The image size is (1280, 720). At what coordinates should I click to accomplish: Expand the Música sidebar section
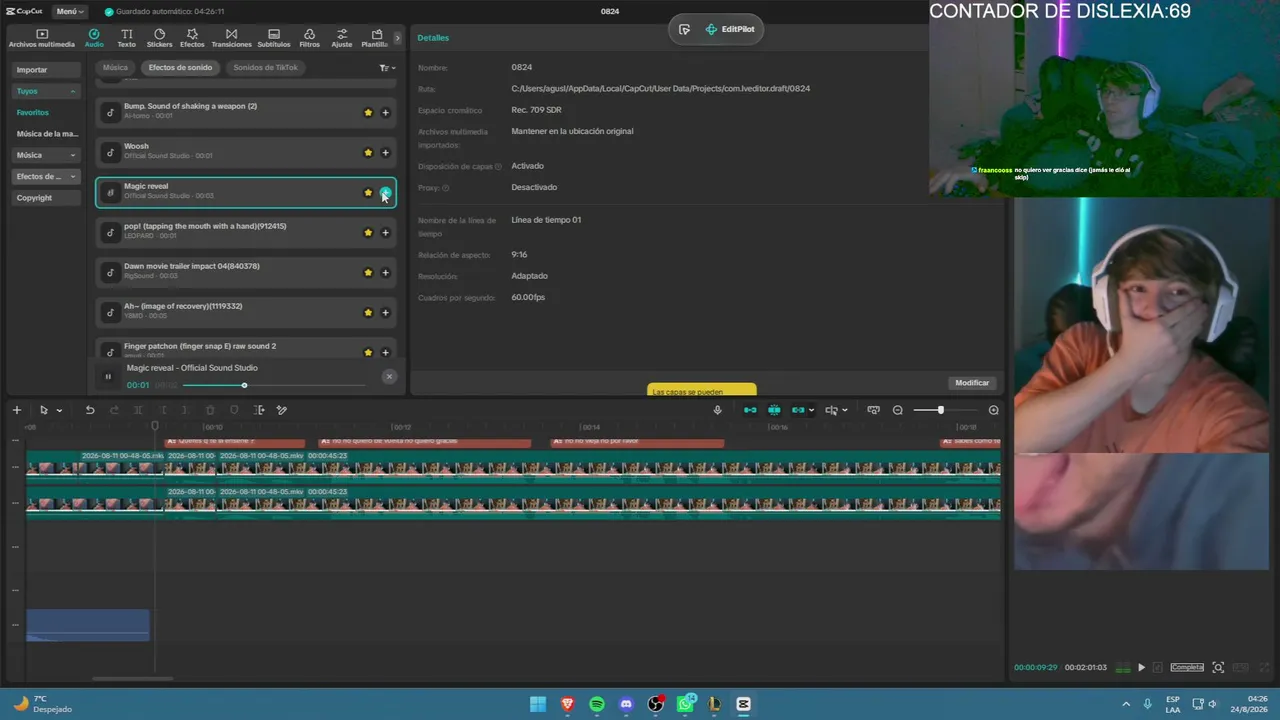46,155
